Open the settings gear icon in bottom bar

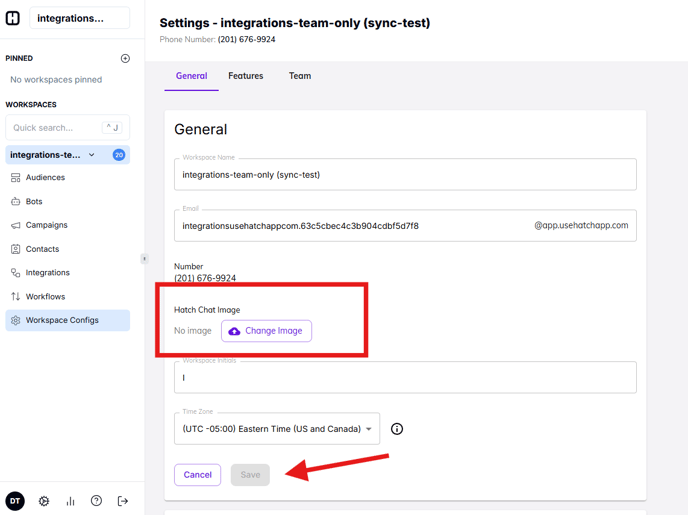44,501
